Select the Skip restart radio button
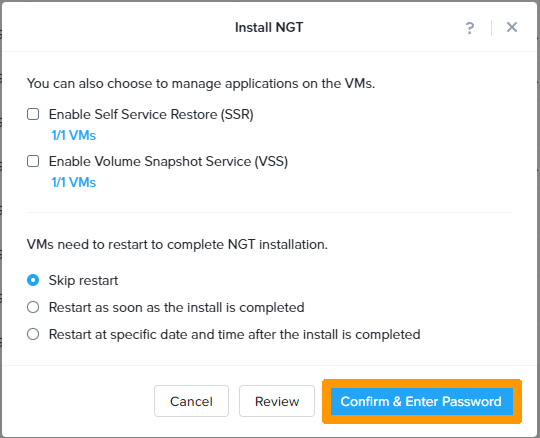The image size is (540, 438). (x=33, y=280)
